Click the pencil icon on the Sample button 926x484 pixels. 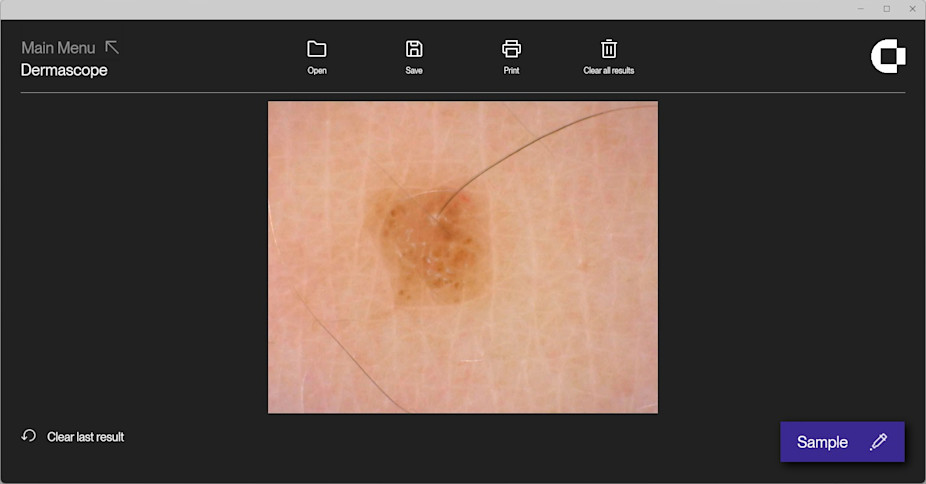pos(878,442)
